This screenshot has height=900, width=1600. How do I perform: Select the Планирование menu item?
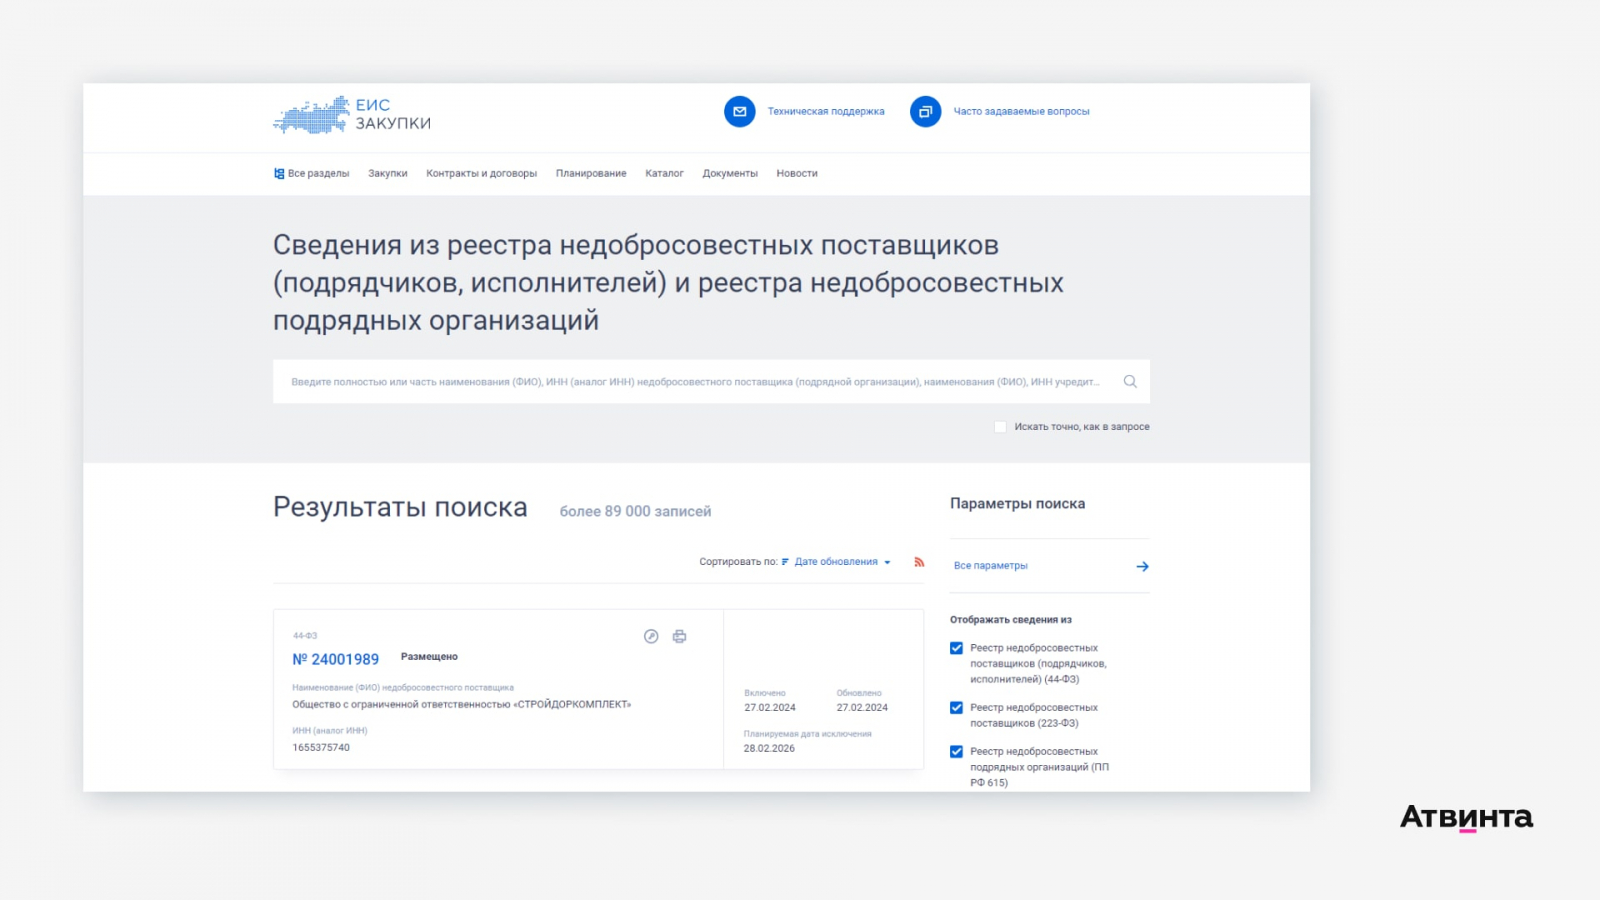(591, 173)
